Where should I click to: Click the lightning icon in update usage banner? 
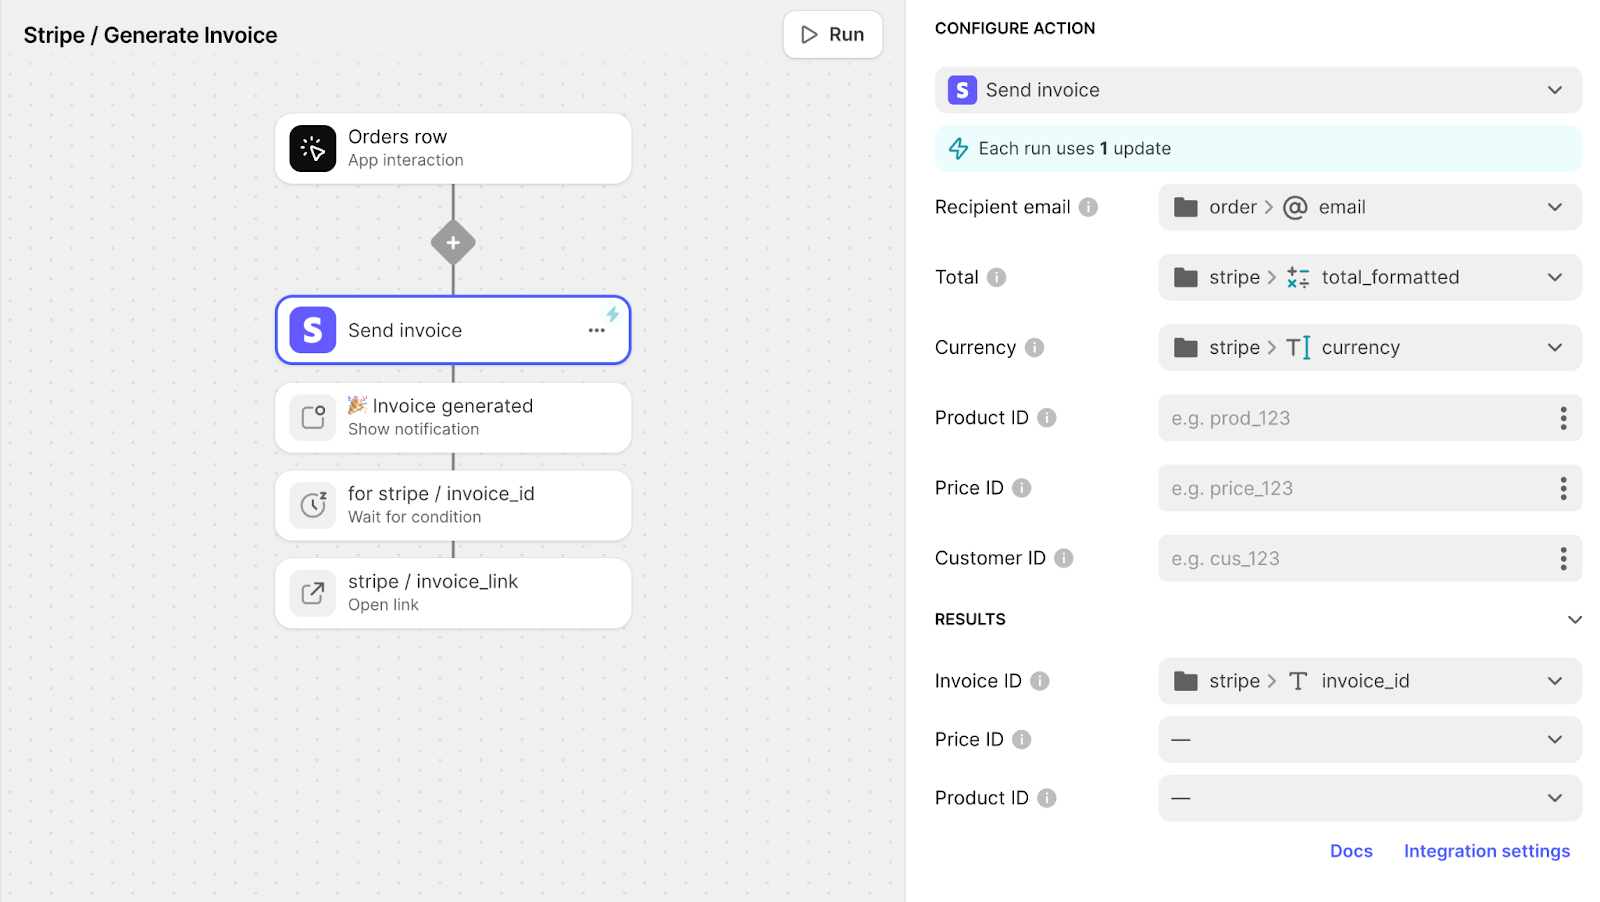(958, 148)
